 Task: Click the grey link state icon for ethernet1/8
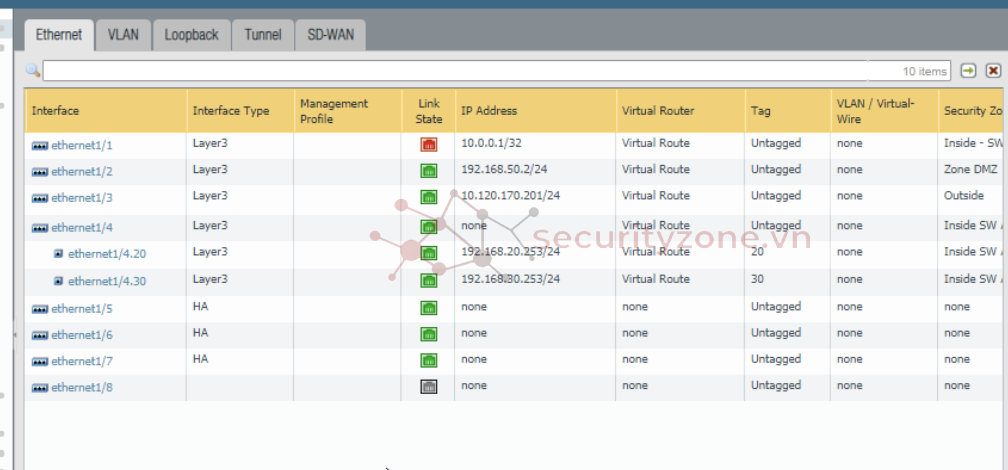428,387
